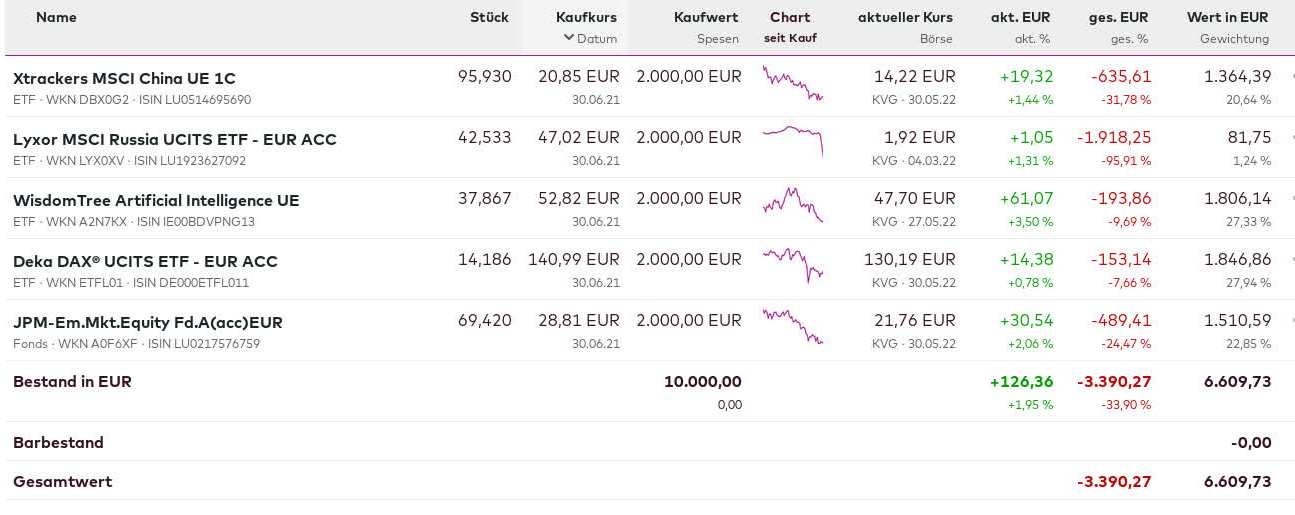Open Deka DAX UCITS ETF position

[x=145, y=261]
